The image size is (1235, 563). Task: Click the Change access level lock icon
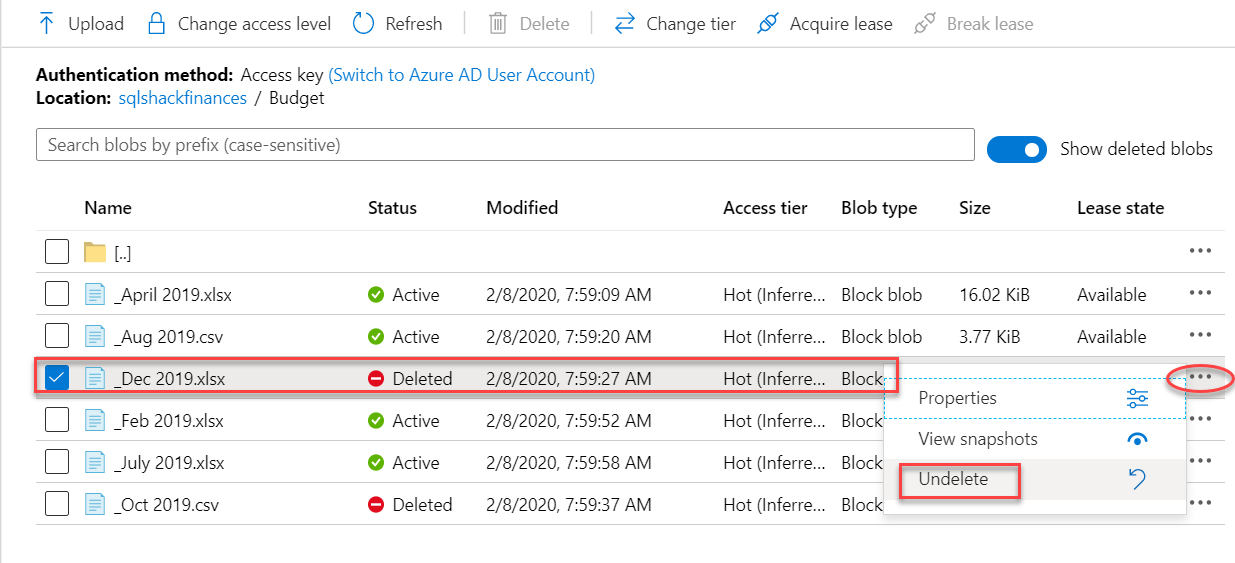[x=156, y=23]
